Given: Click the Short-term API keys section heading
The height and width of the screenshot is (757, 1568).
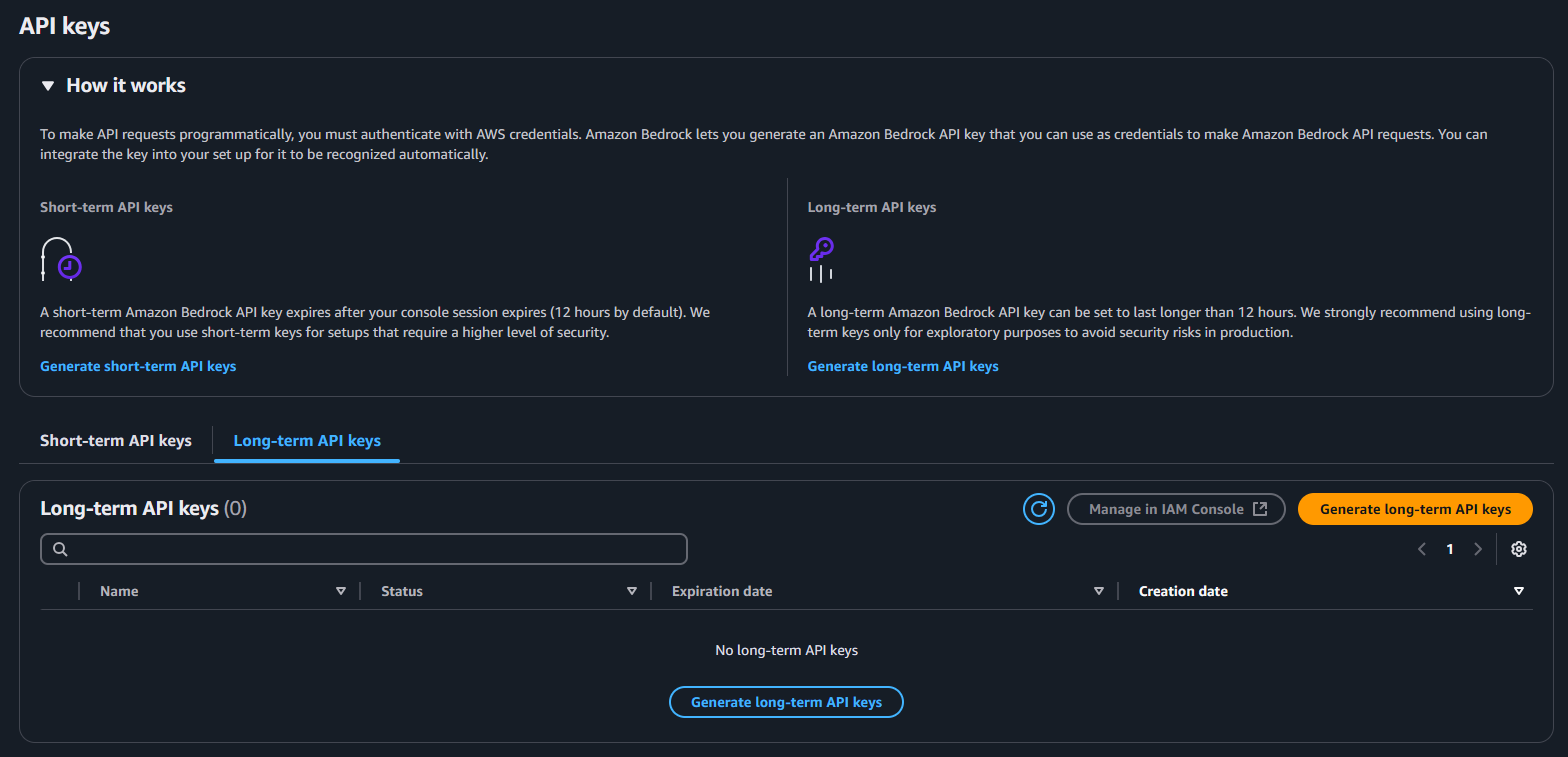Looking at the screenshot, I should [106, 208].
